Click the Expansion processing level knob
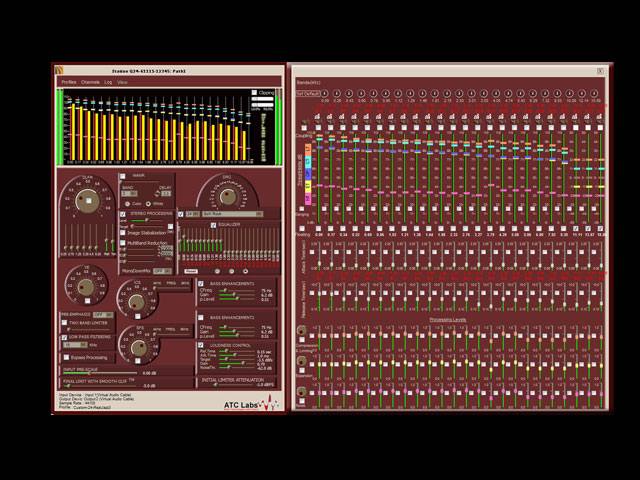Viewport: 640px width, 480px height. [302, 361]
